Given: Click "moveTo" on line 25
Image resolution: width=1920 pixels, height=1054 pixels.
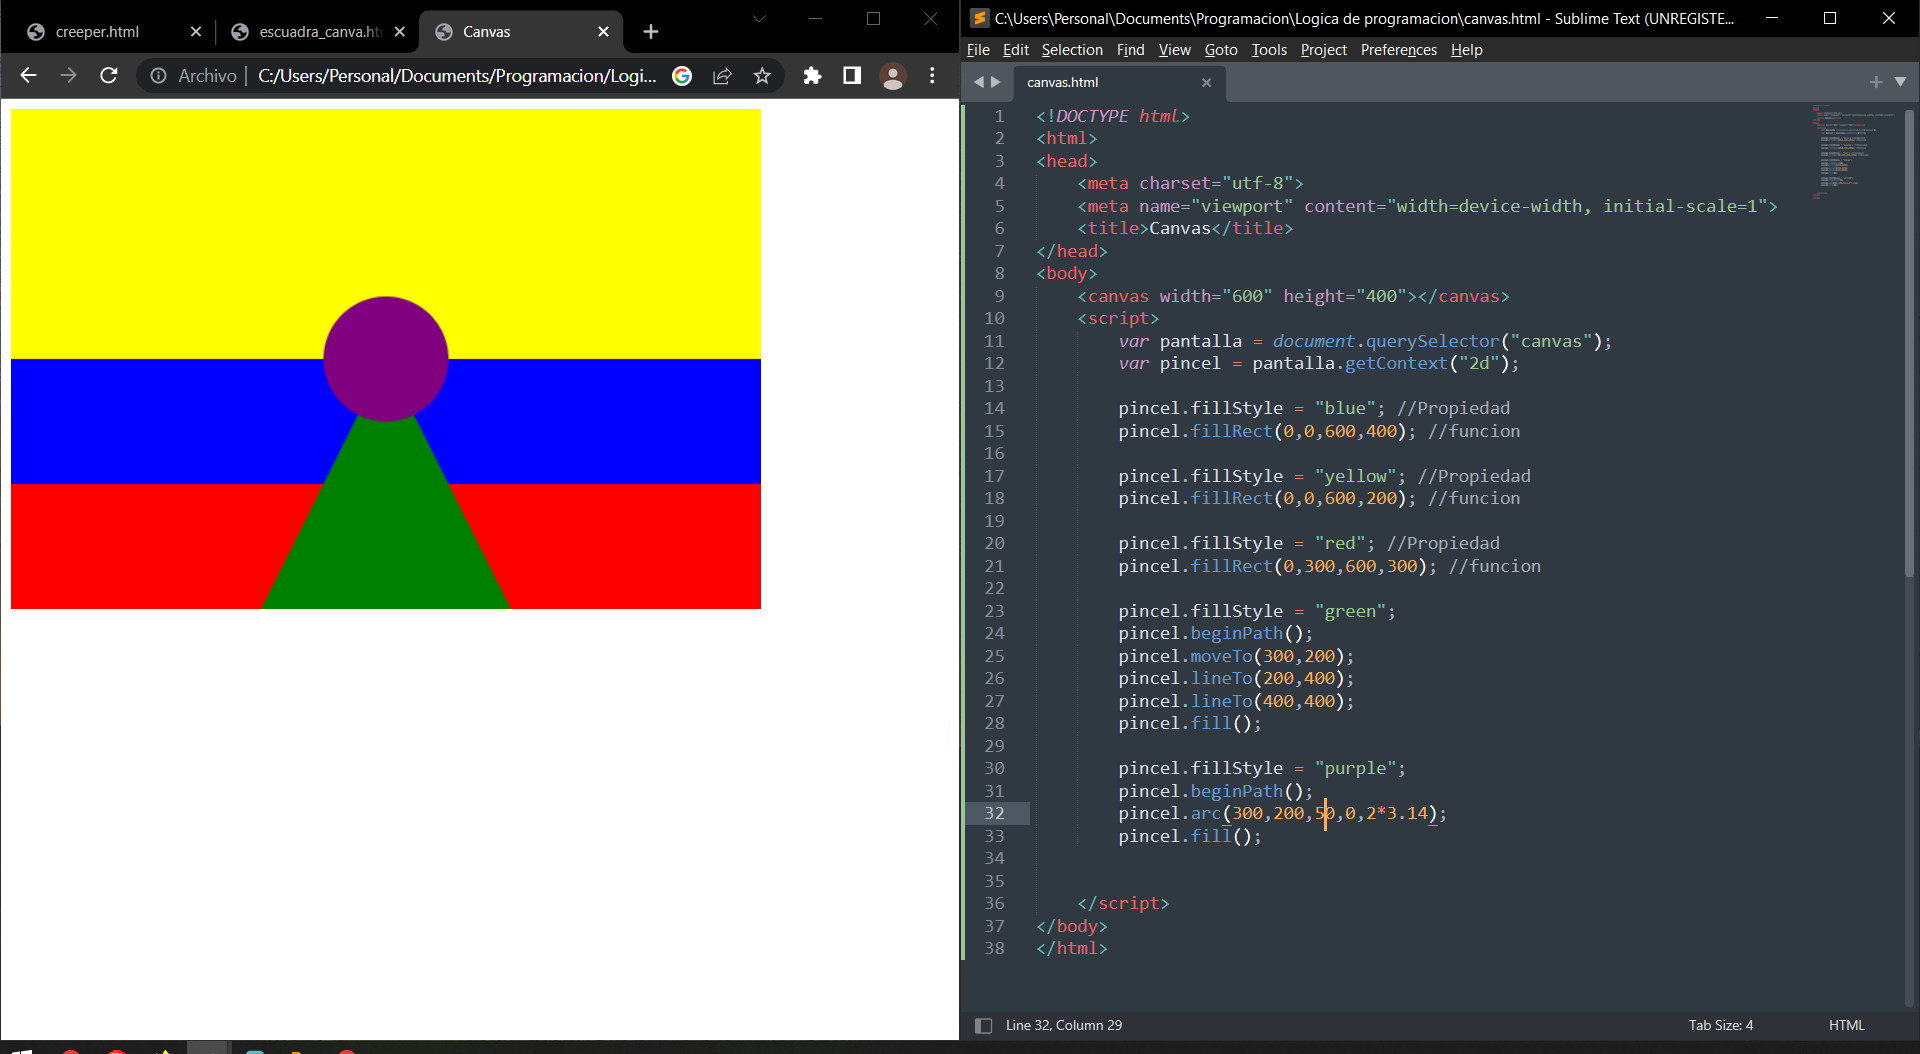Looking at the screenshot, I should 1221,656.
